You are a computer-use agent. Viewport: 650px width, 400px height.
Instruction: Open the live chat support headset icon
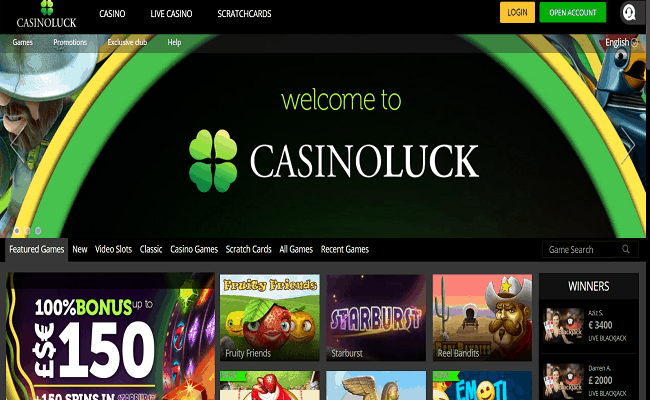(629, 12)
